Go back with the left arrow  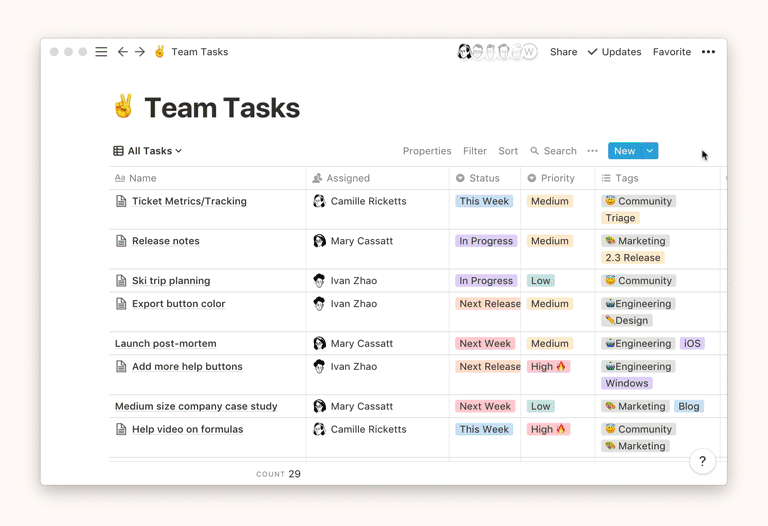click(x=123, y=52)
